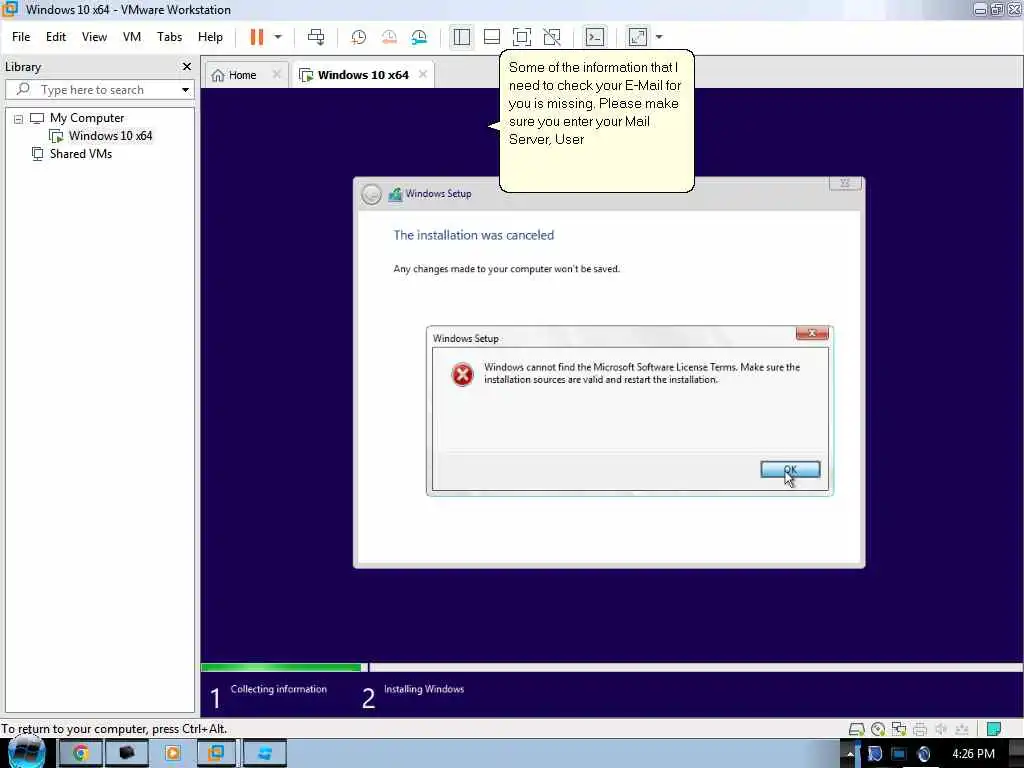
Task: Close the Windows 10 x64 tab
Action: pos(423,74)
